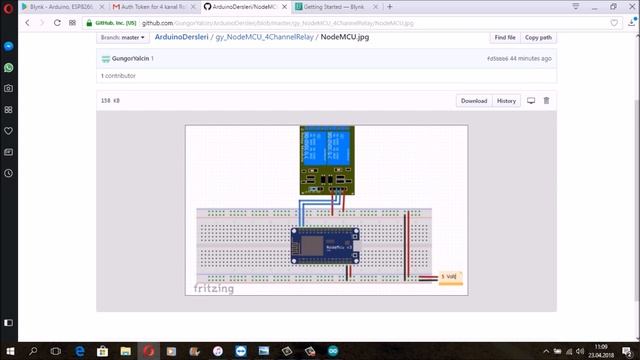Open the gy_NodeMCU_4ChannelRelay folder link

point(264,37)
